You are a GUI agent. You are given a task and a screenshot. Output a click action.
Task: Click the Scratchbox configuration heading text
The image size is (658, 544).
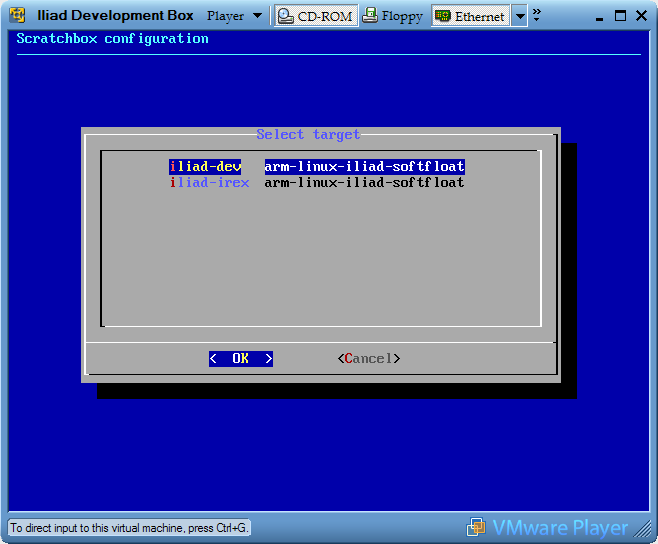pos(112,39)
